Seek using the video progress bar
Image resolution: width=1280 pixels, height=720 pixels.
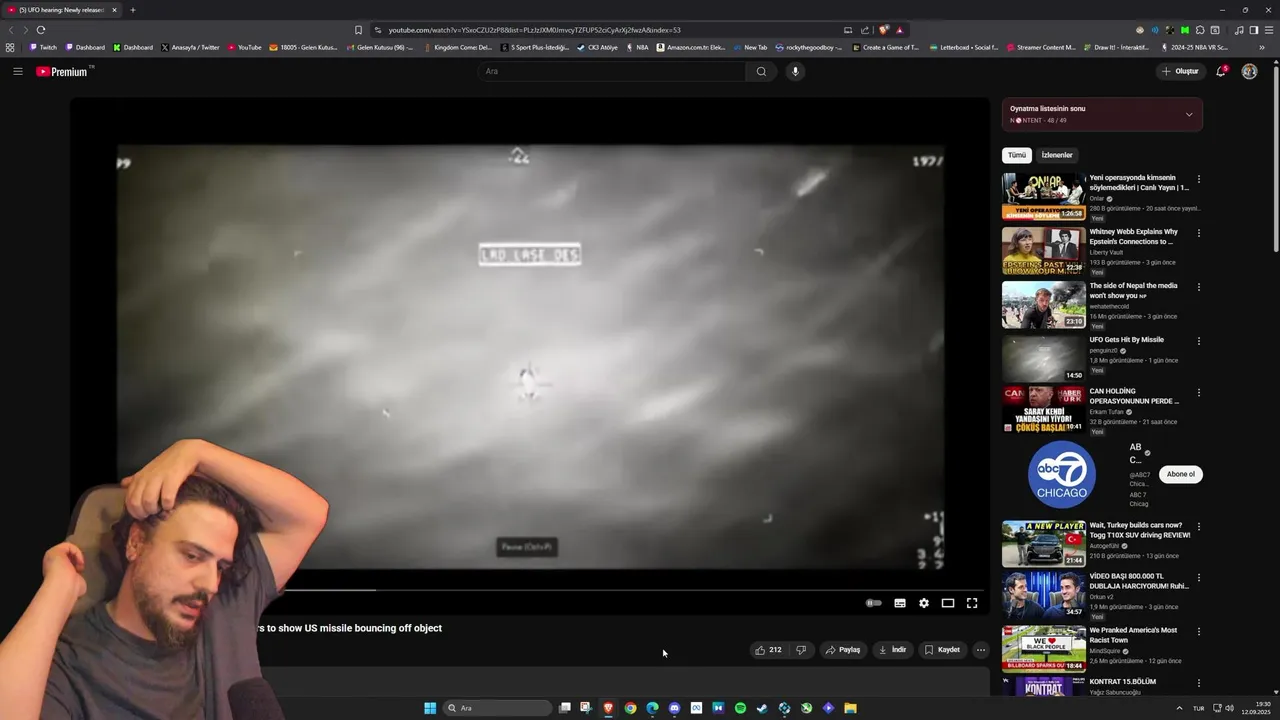click(x=530, y=589)
